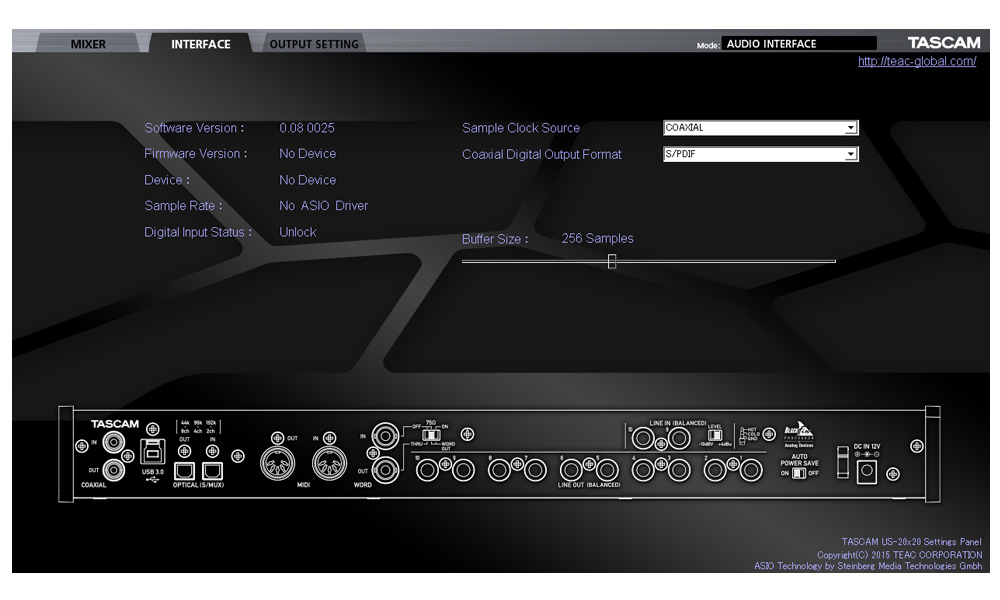1000x600 pixels.
Task: Click the Software Version label
Action: [194, 128]
